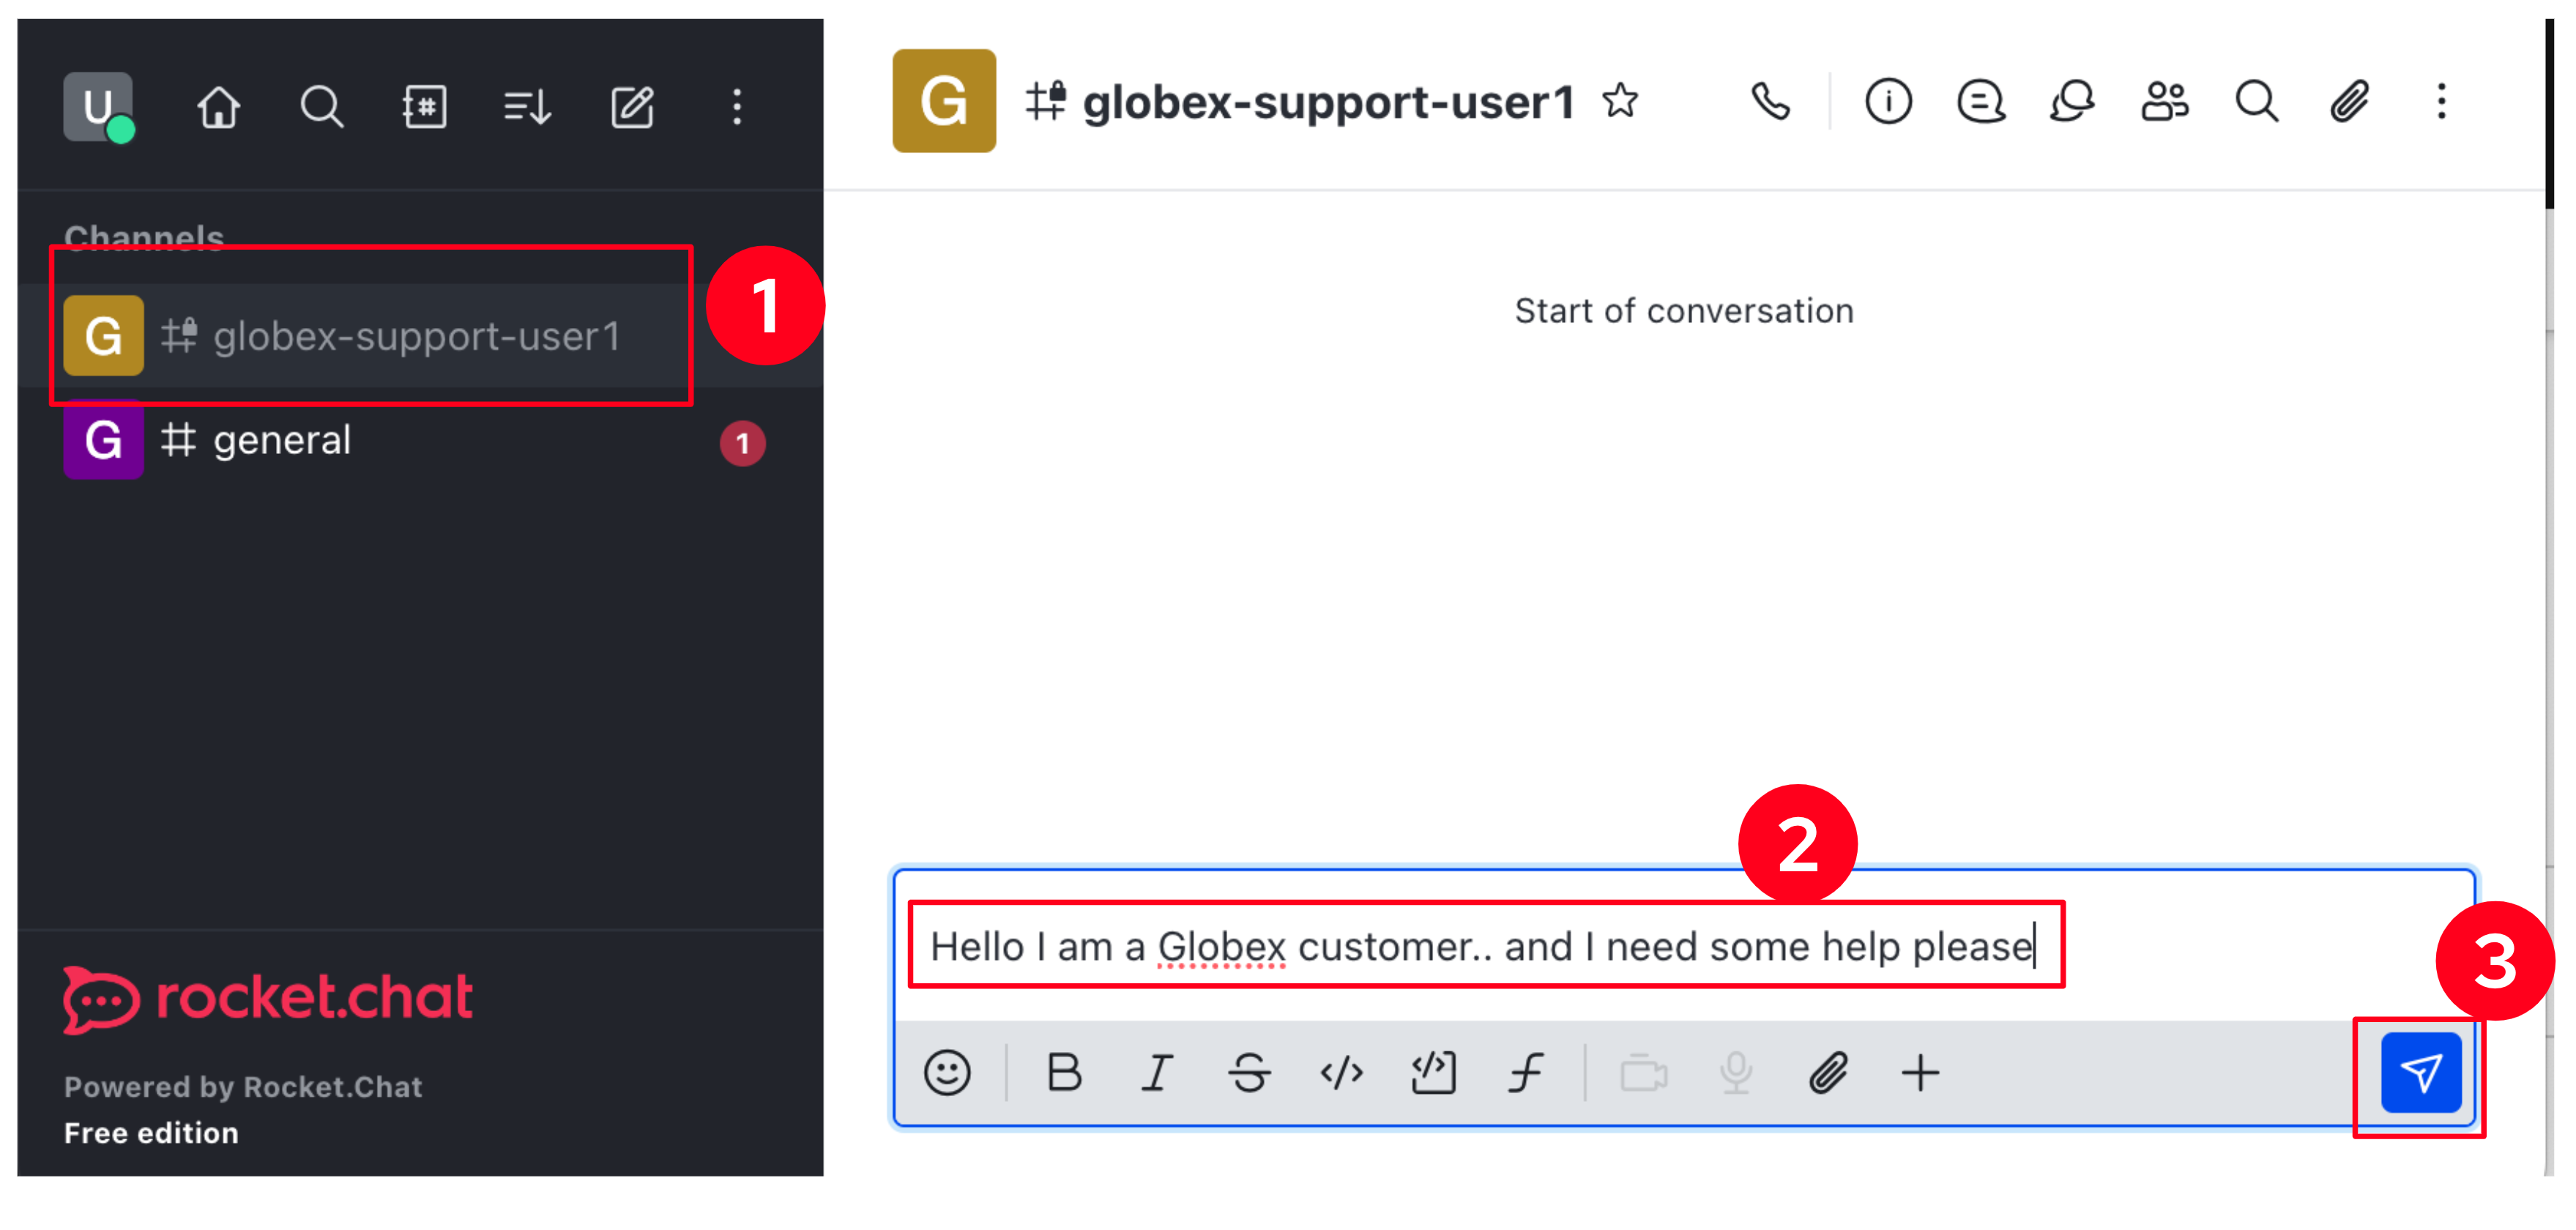Click 'Start of conversation' text
Viewport: 2576px width, 1230px height.
[1684, 311]
